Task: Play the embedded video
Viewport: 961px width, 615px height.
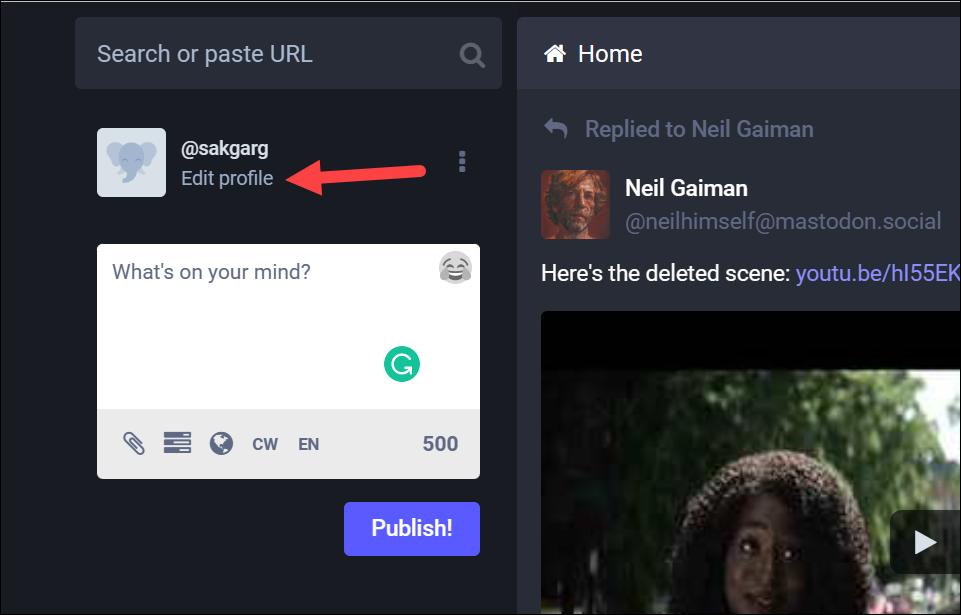Action: click(x=925, y=542)
